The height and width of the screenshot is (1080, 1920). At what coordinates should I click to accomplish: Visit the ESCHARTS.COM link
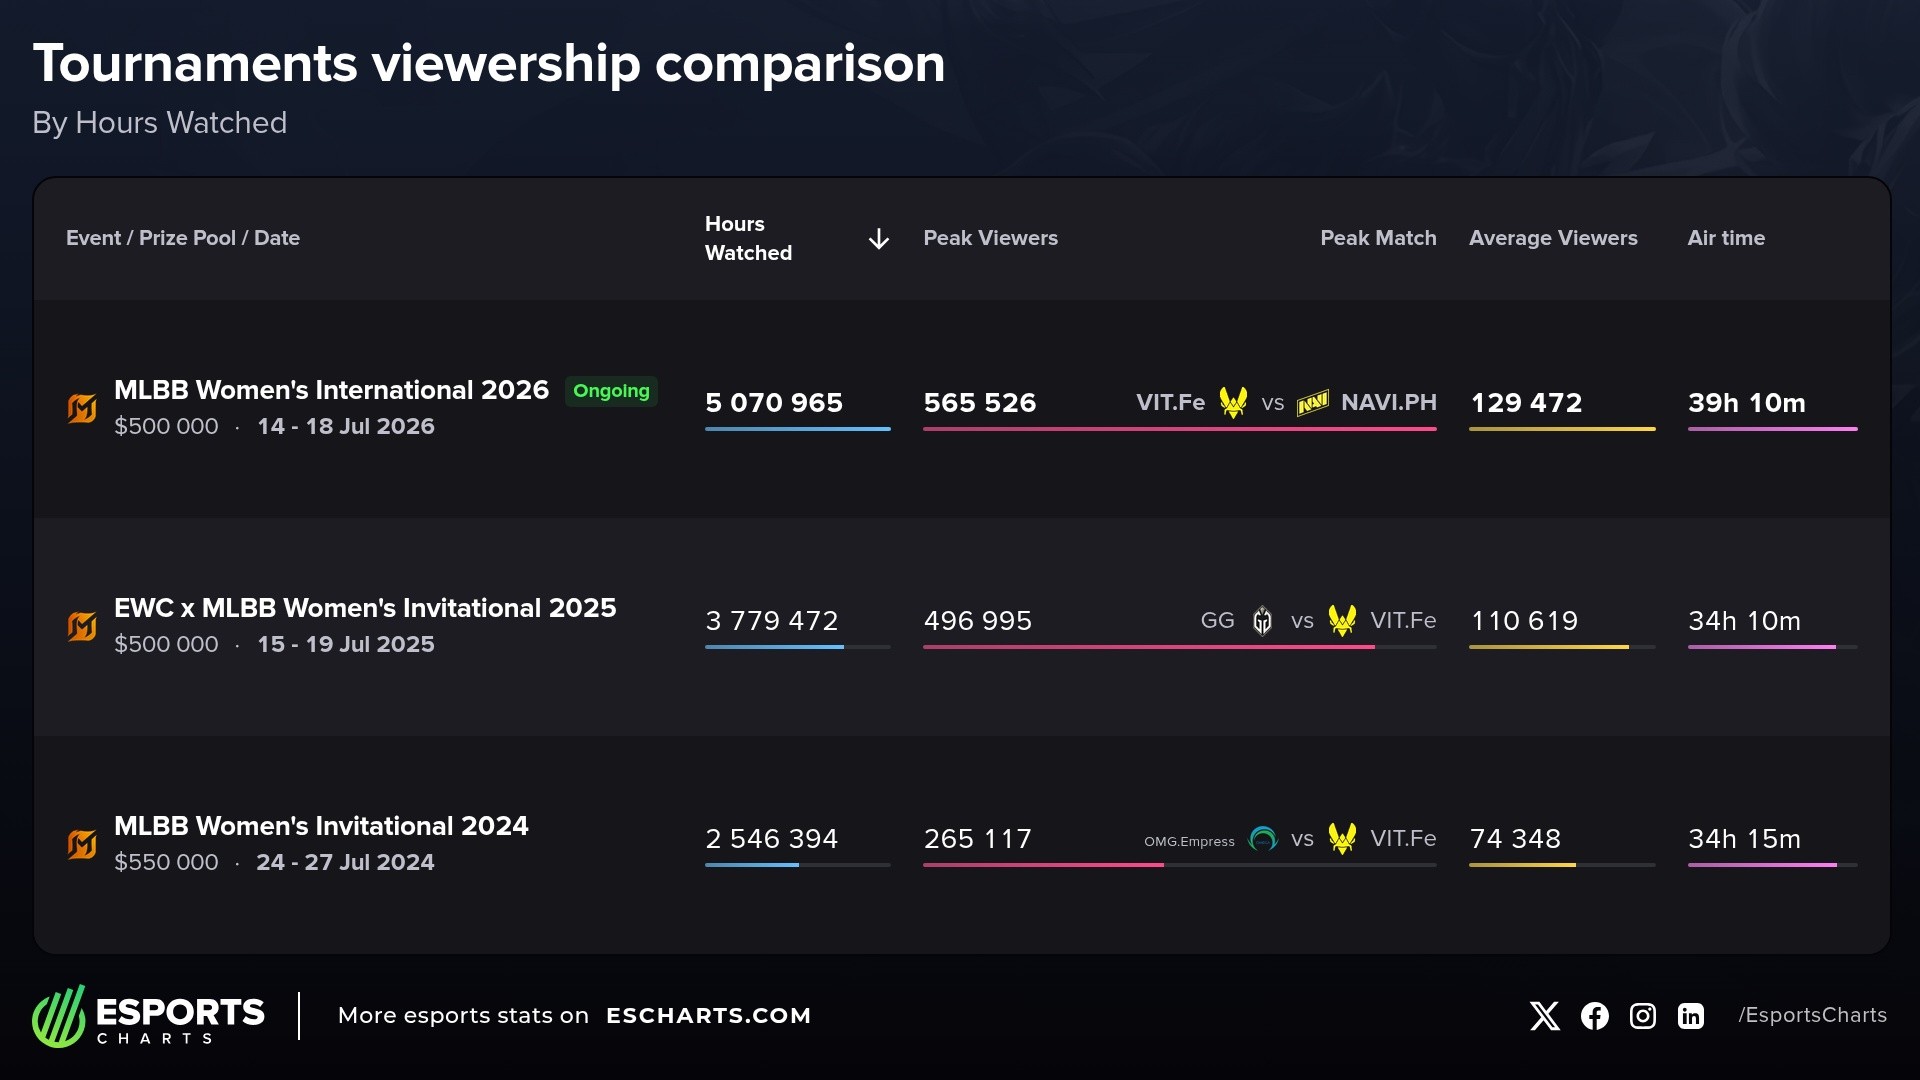[x=708, y=1016]
